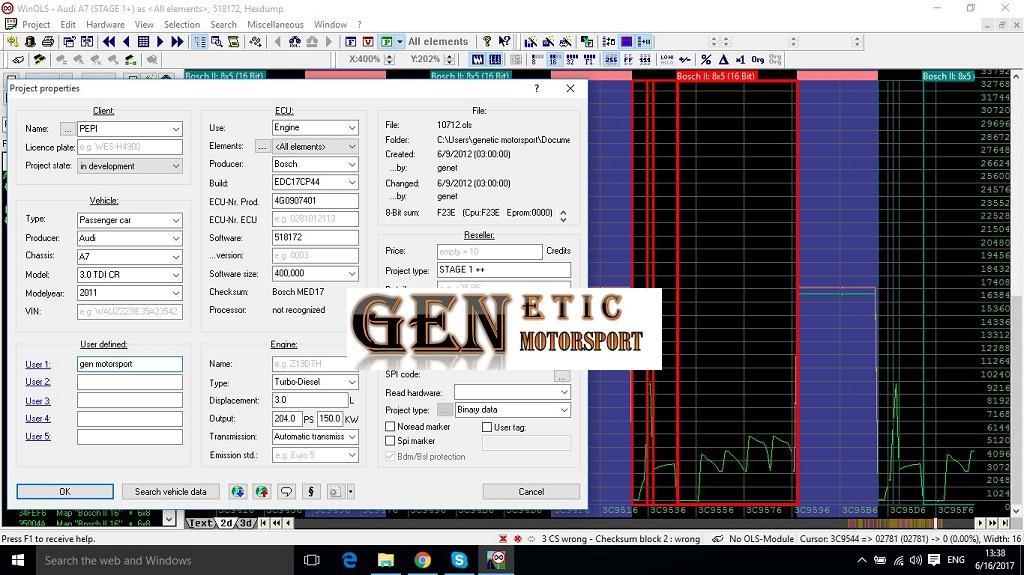
Task: Click the paragraph symbol button in dialog
Action: coord(312,491)
